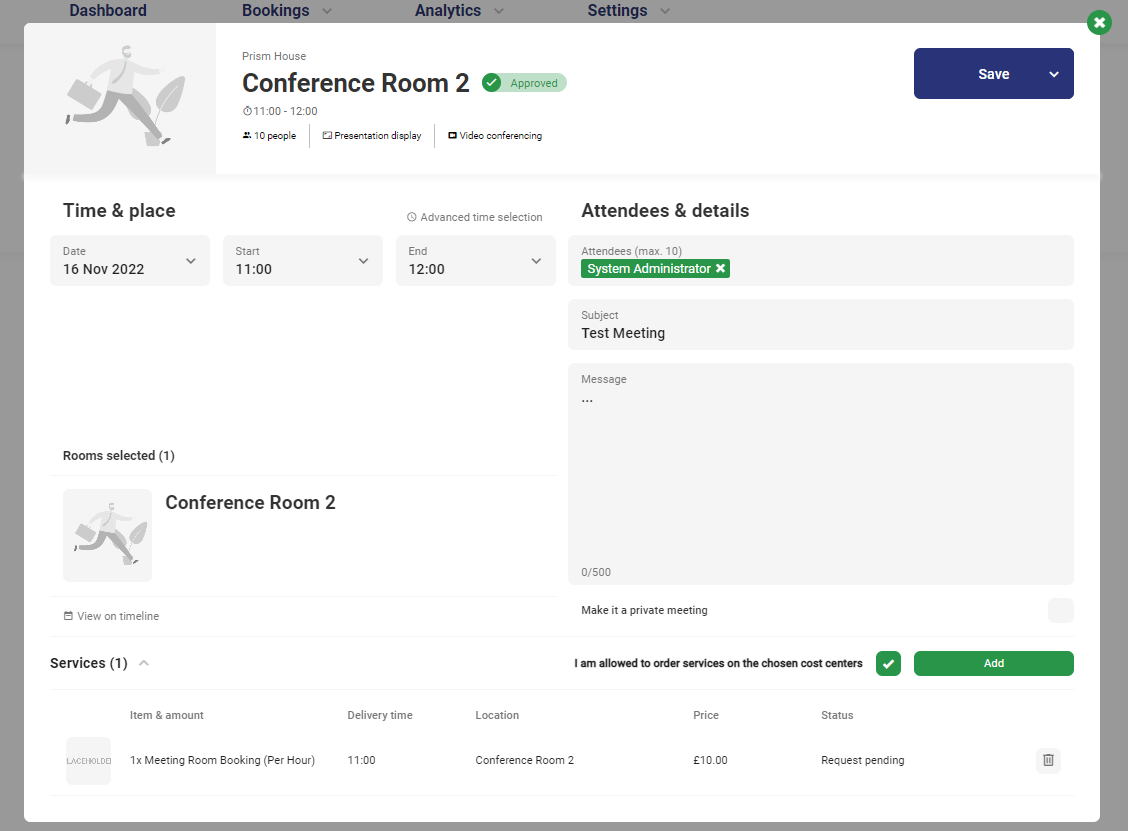Click into the Subject field
Viewport: 1128px width, 831px height.
tap(820, 333)
